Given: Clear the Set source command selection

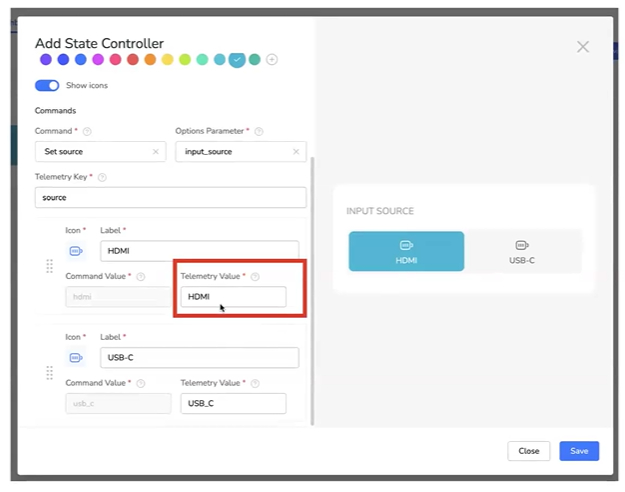Looking at the screenshot, I should [x=155, y=152].
